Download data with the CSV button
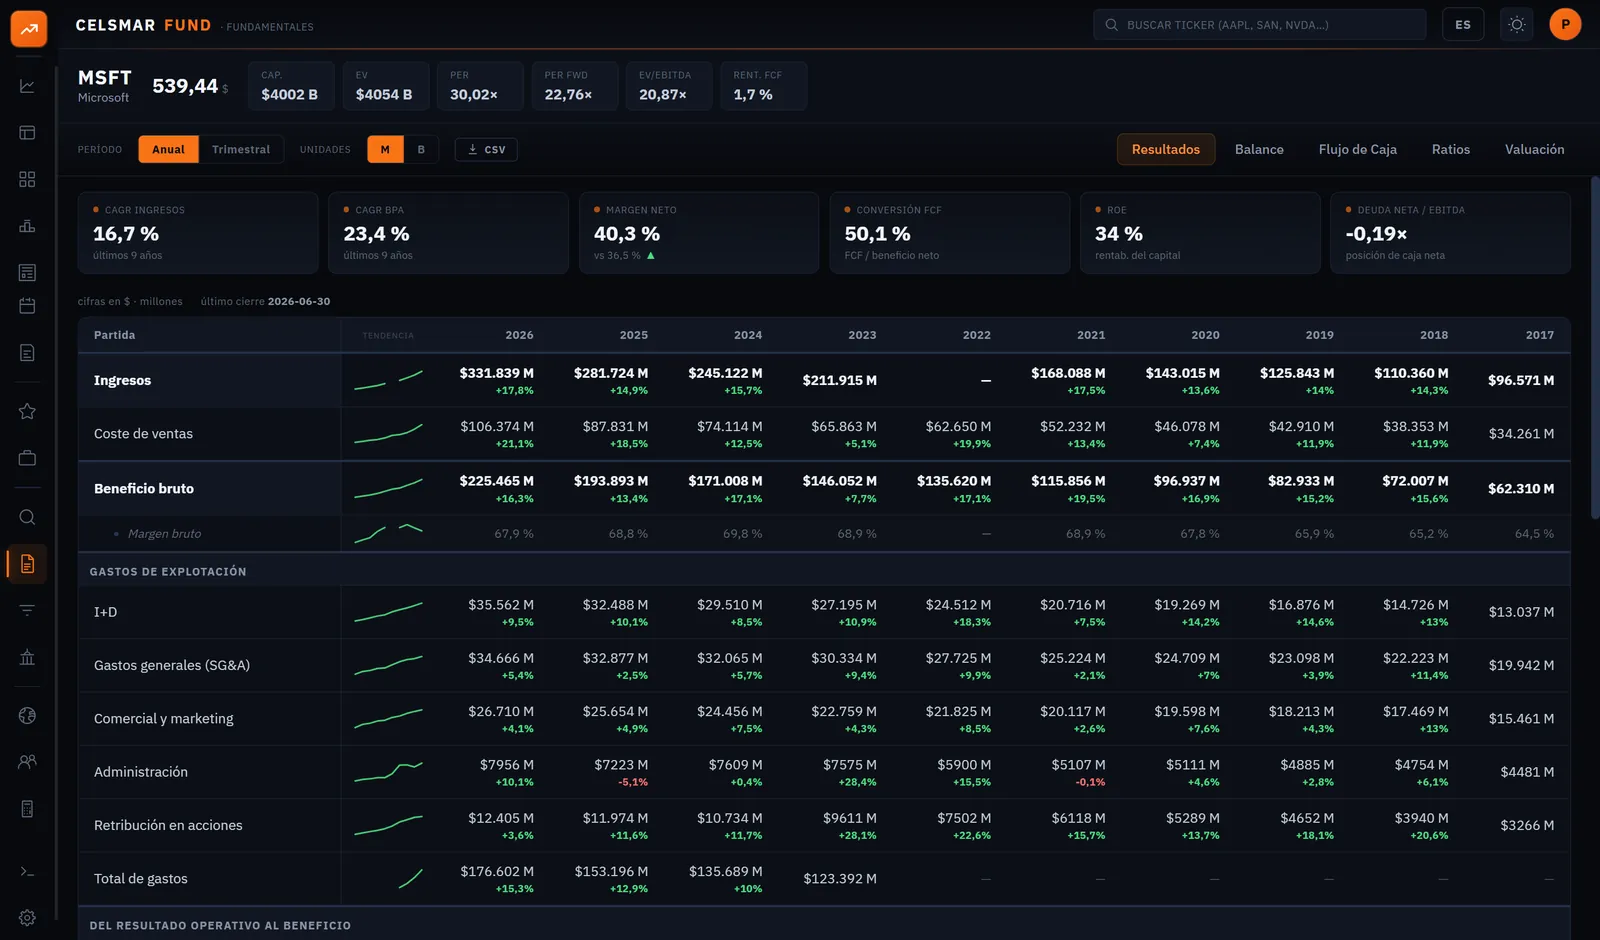1600x940 pixels. (x=486, y=149)
